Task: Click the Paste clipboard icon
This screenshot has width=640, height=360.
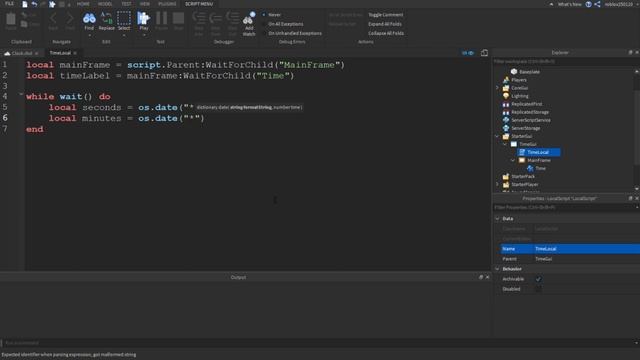Action: (x=11, y=19)
